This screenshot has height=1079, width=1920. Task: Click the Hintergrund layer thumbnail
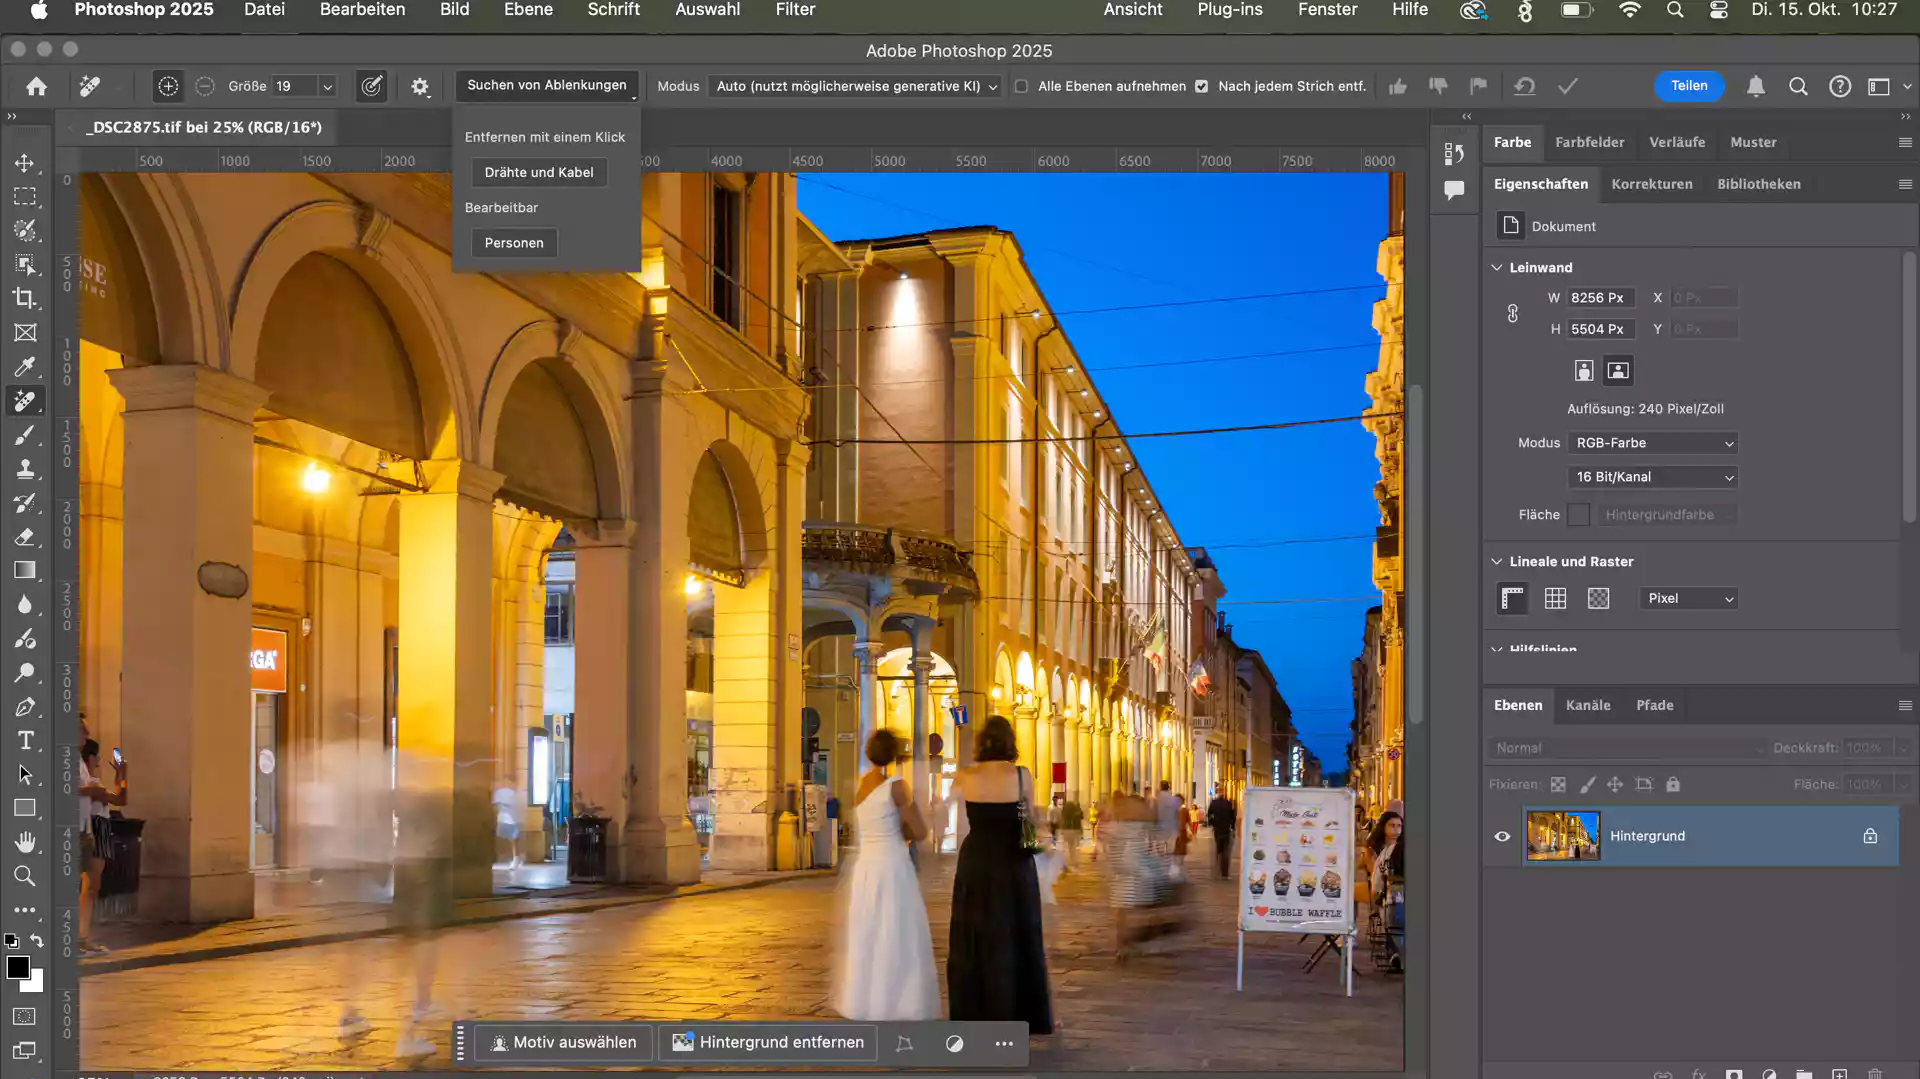coord(1563,836)
